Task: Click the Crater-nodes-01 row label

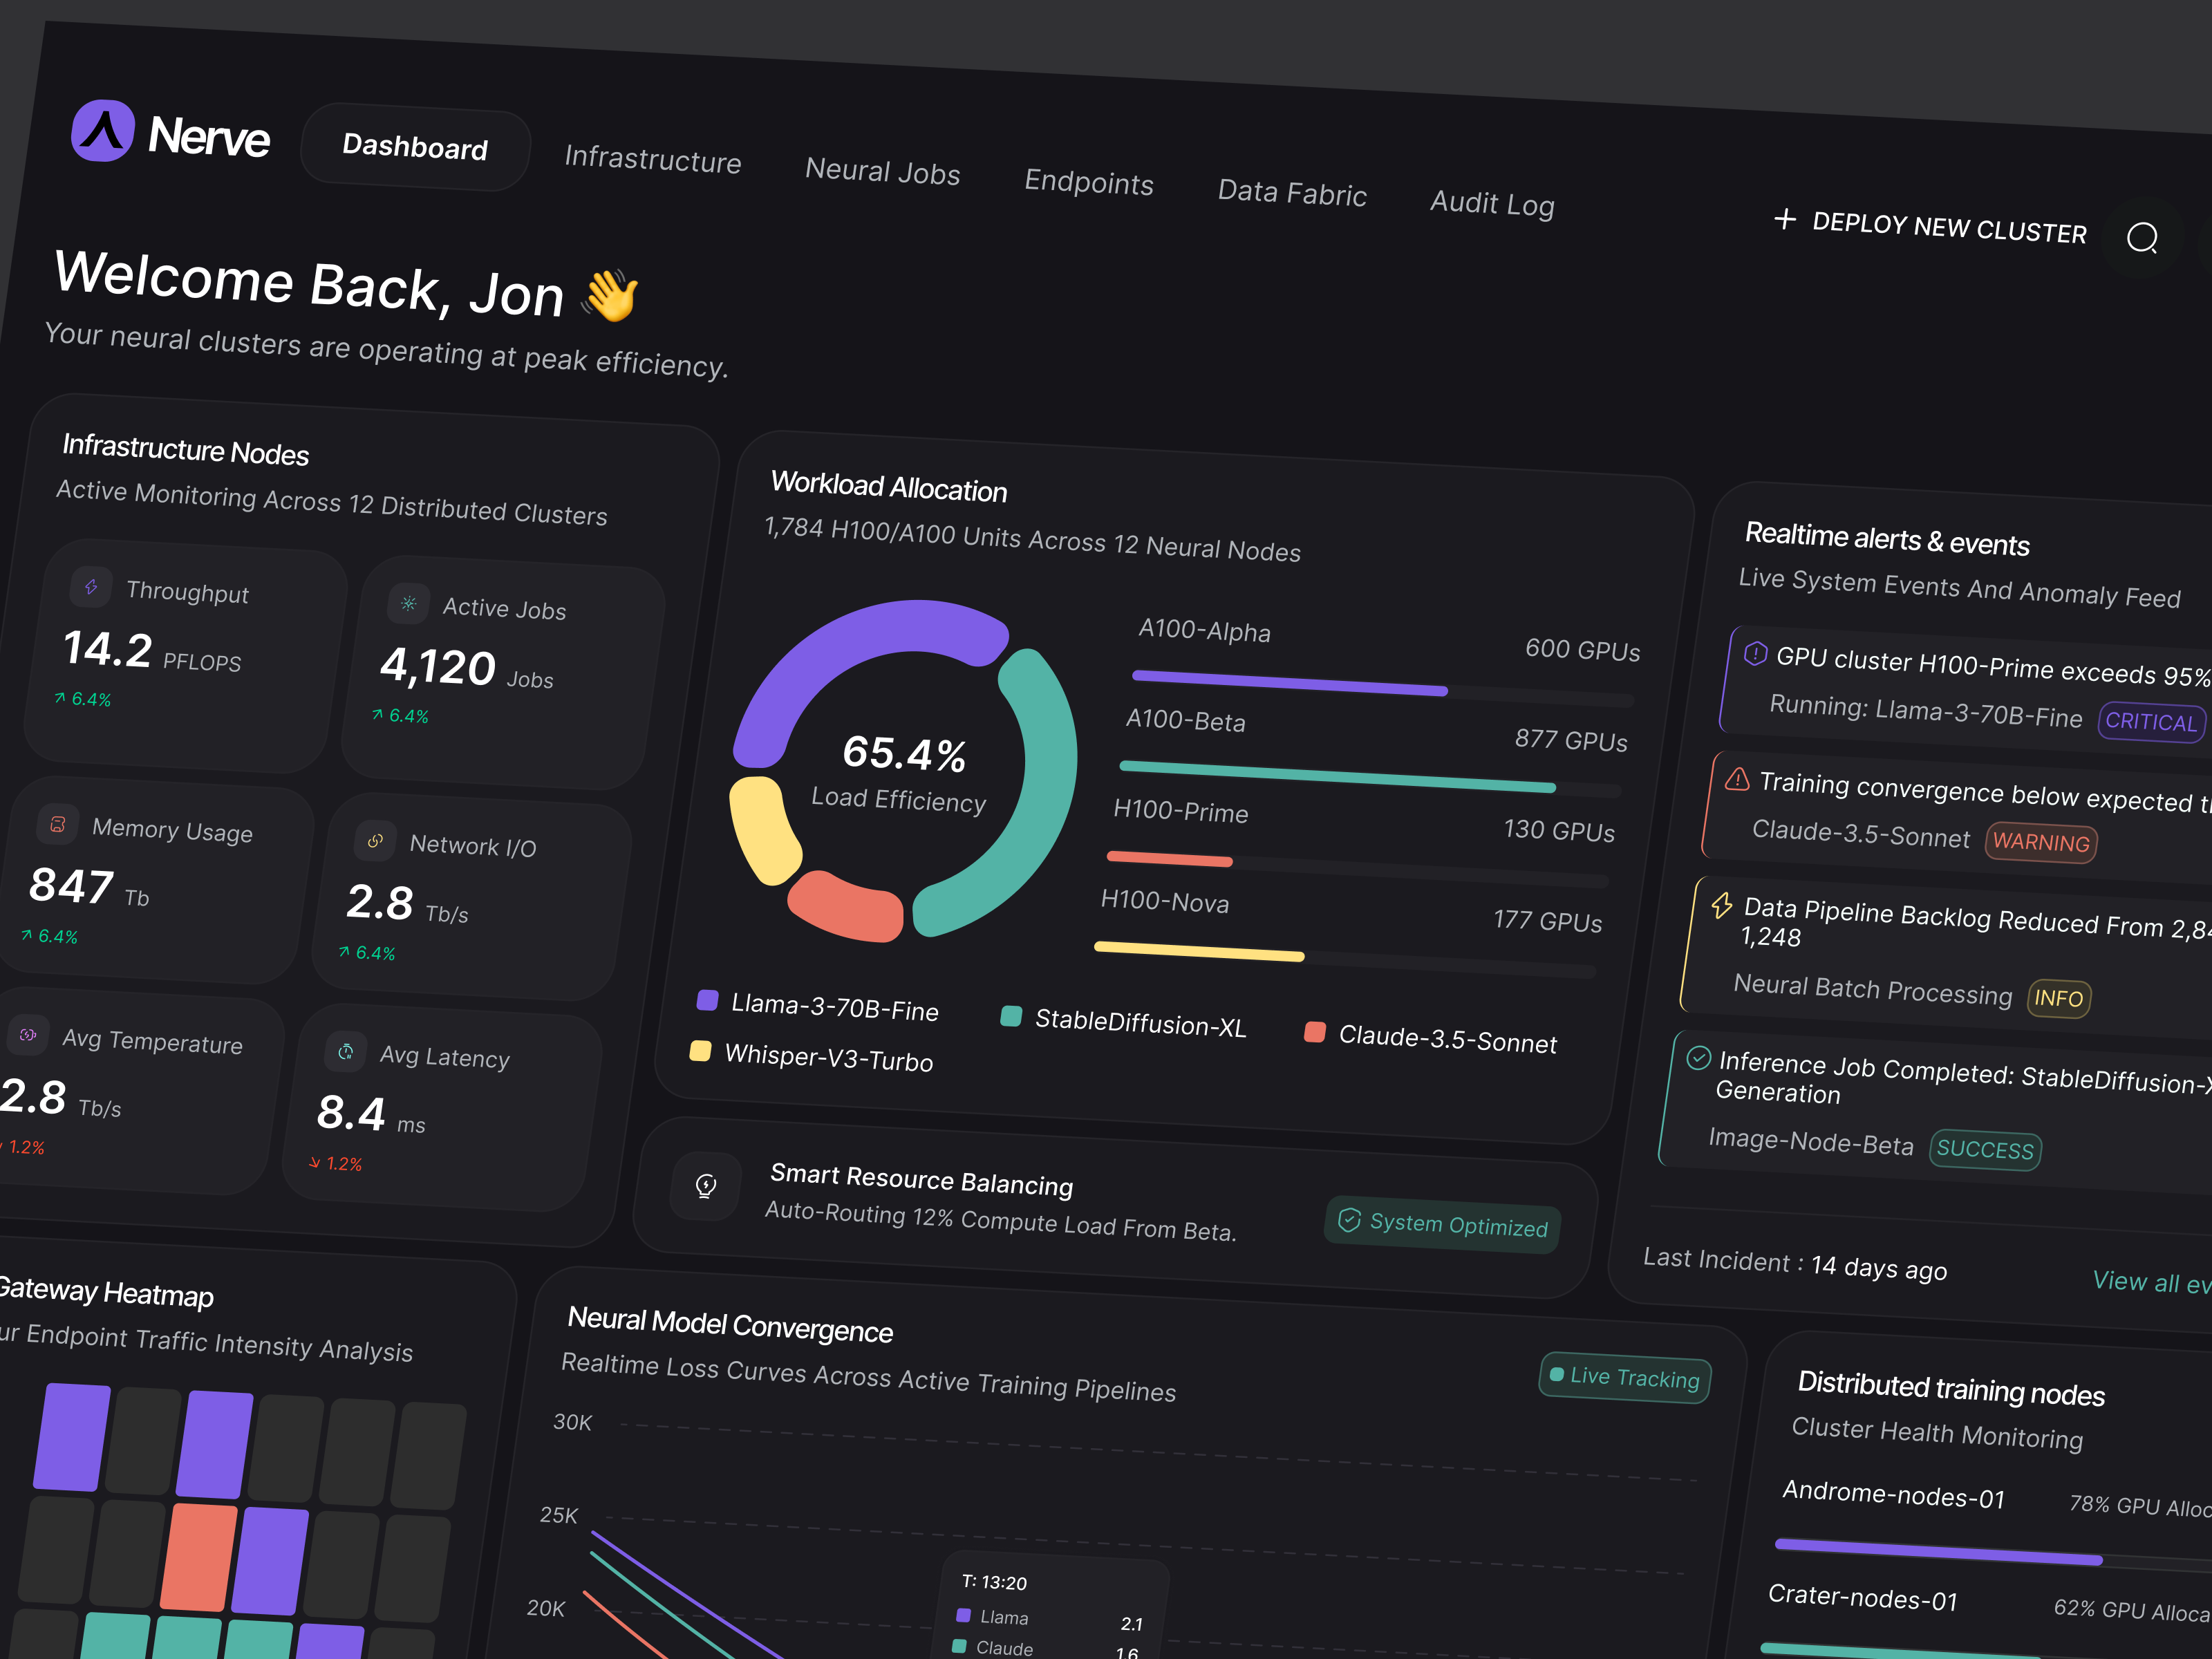Action: point(1863,1597)
